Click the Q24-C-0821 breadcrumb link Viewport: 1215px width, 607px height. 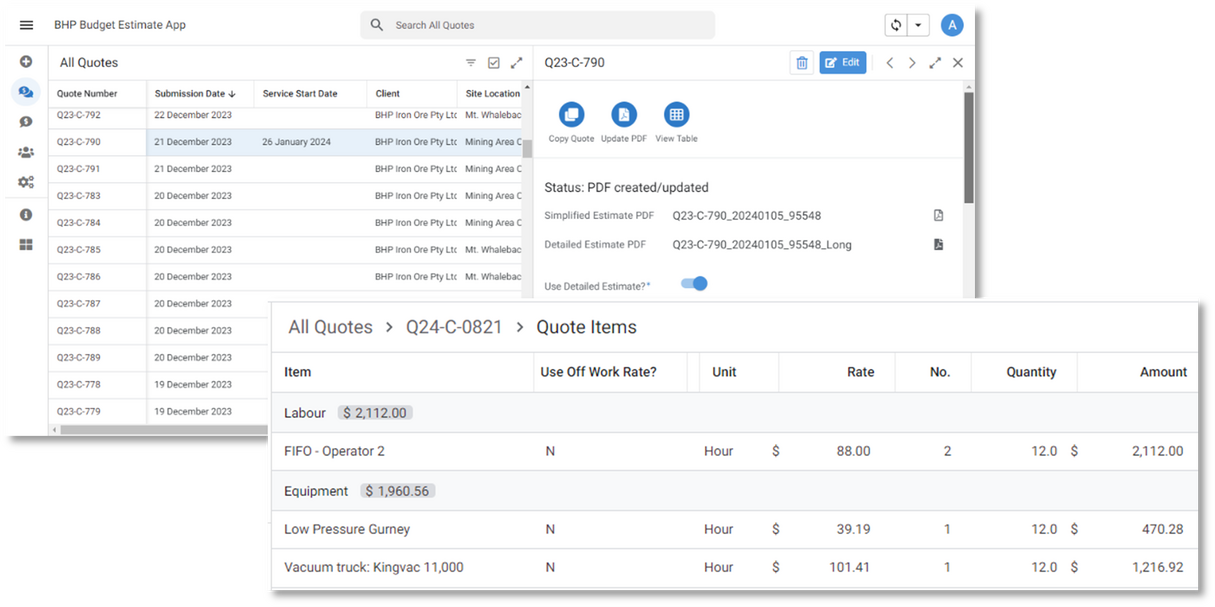(x=454, y=327)
